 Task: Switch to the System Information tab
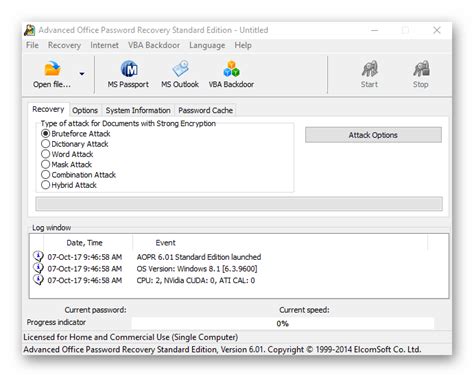tap(138, 110)
